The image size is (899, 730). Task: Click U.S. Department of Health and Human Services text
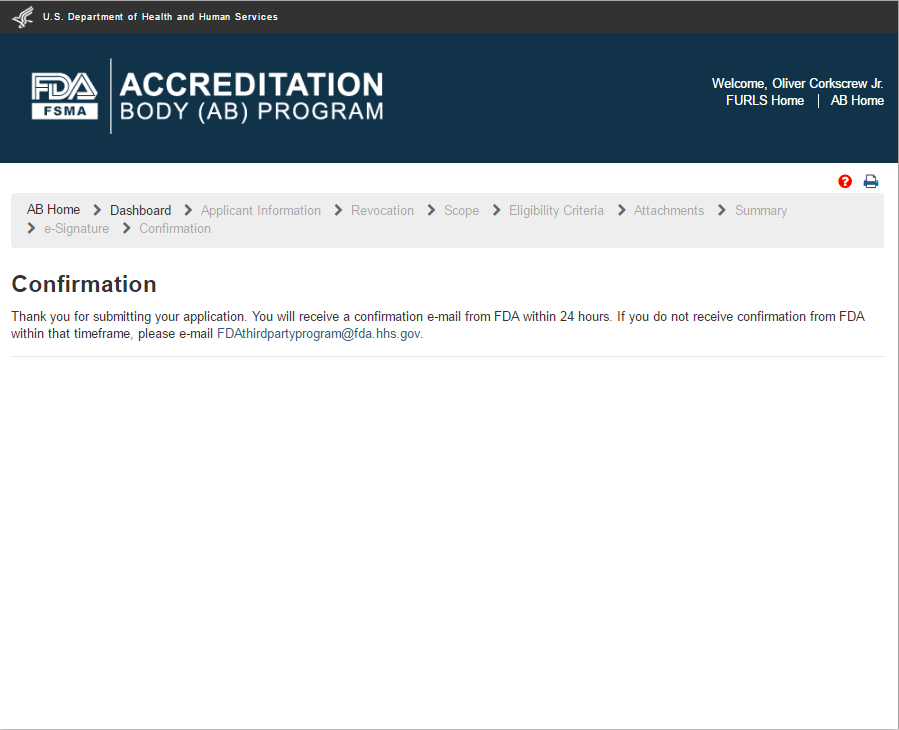tap(160, 17)
